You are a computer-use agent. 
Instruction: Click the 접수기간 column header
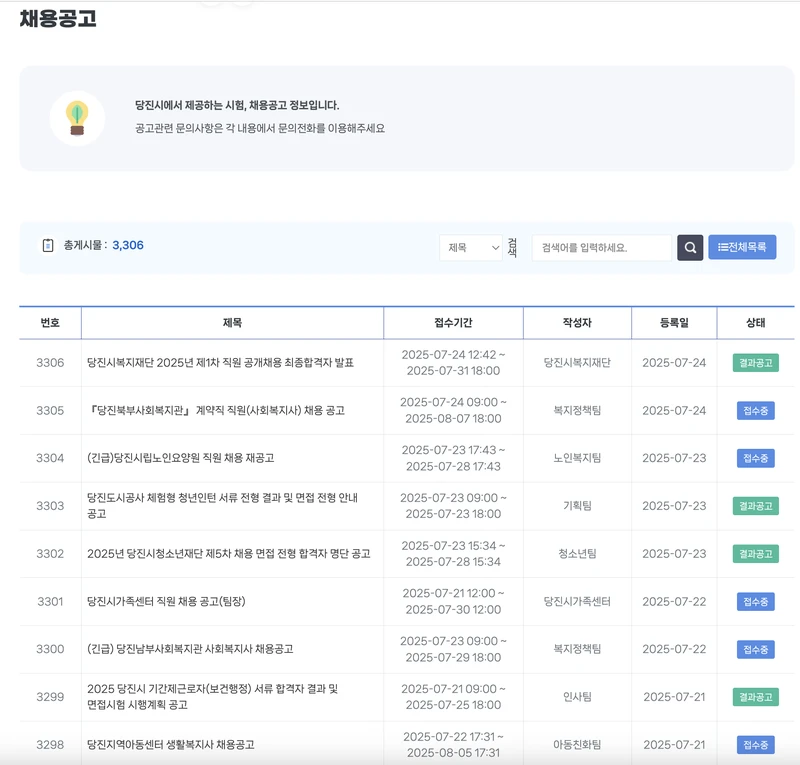pos(452,322)
